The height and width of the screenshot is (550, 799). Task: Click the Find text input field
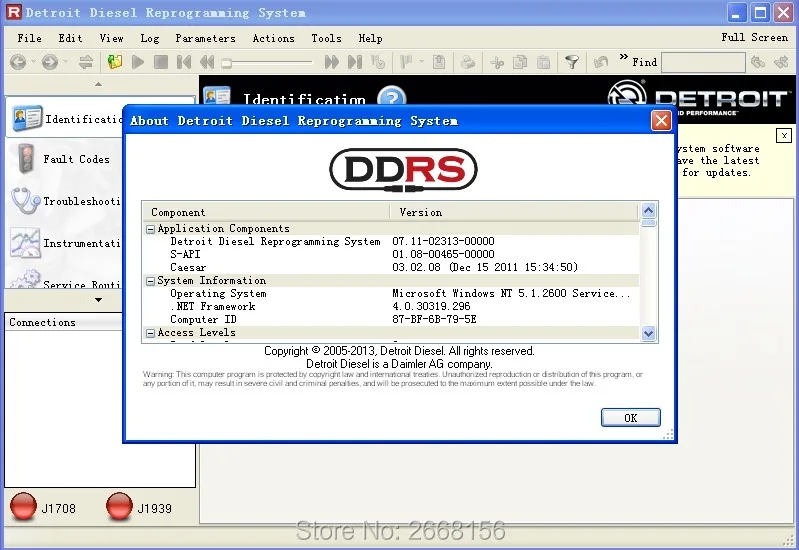[702, 62]
